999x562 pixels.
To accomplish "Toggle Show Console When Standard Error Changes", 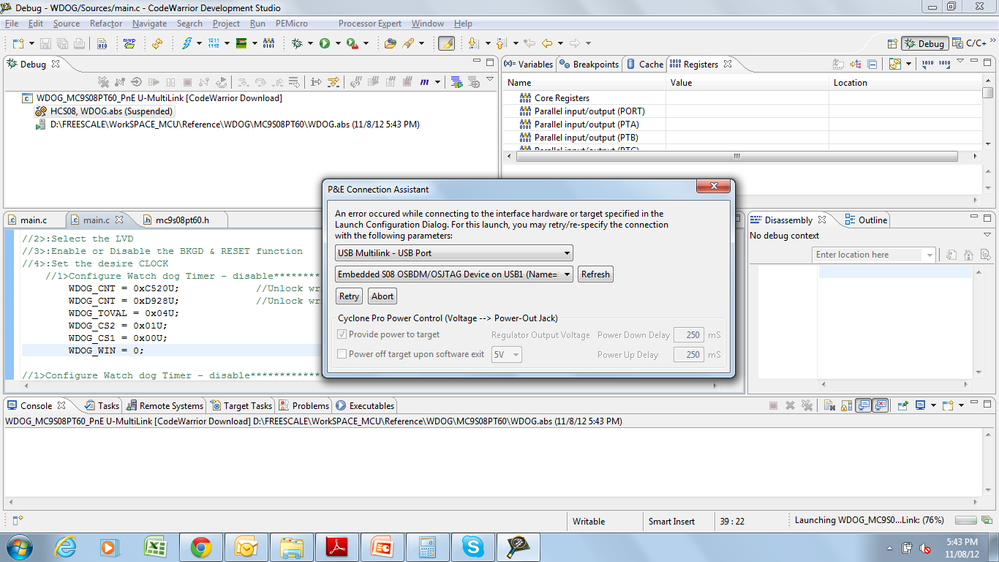I will [880, 405].
